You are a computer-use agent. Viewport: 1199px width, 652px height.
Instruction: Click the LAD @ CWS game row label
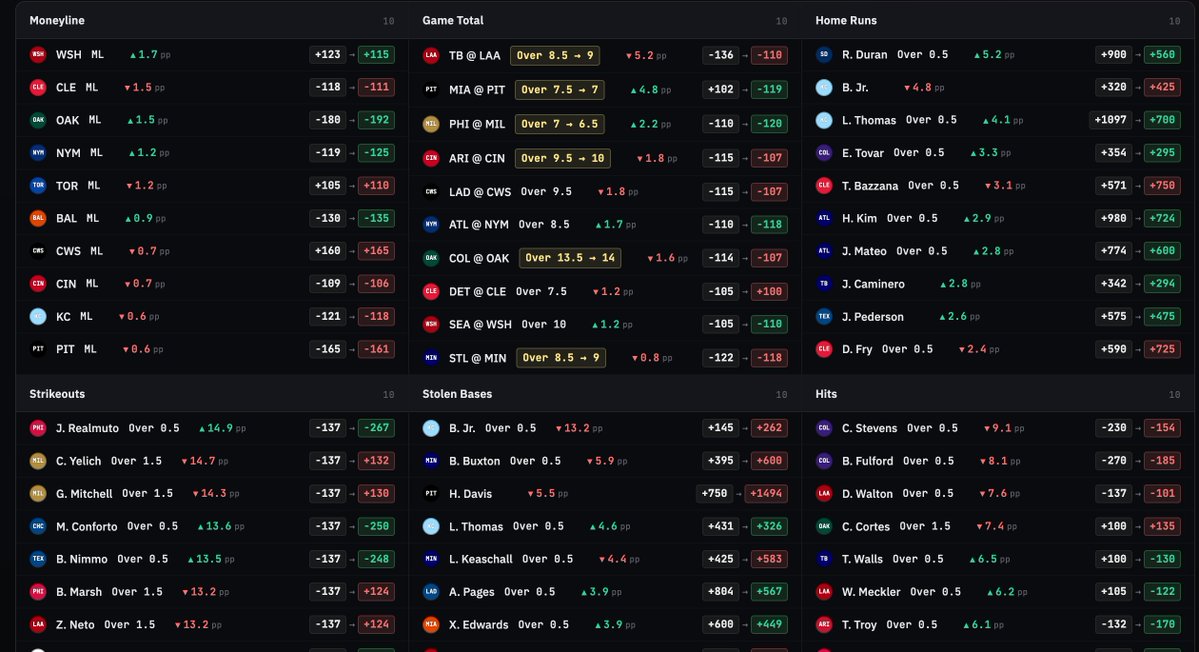[479, 192]
